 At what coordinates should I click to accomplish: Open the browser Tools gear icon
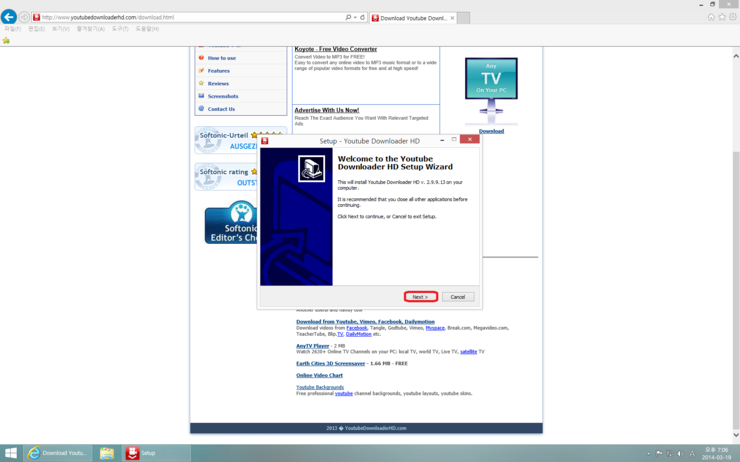click(733, 17)
